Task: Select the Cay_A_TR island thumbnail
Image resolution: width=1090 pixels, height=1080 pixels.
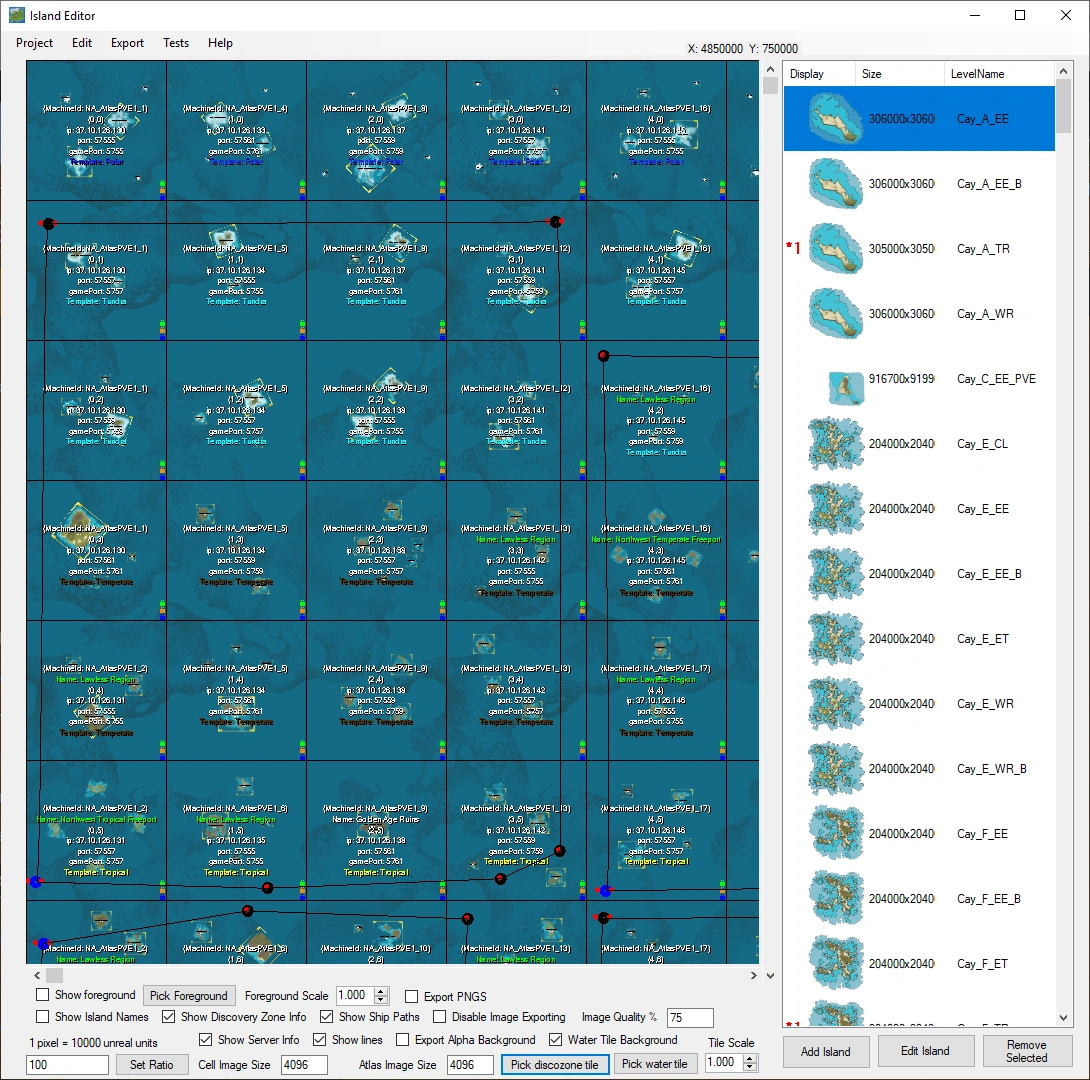Action: coord(836,249)
